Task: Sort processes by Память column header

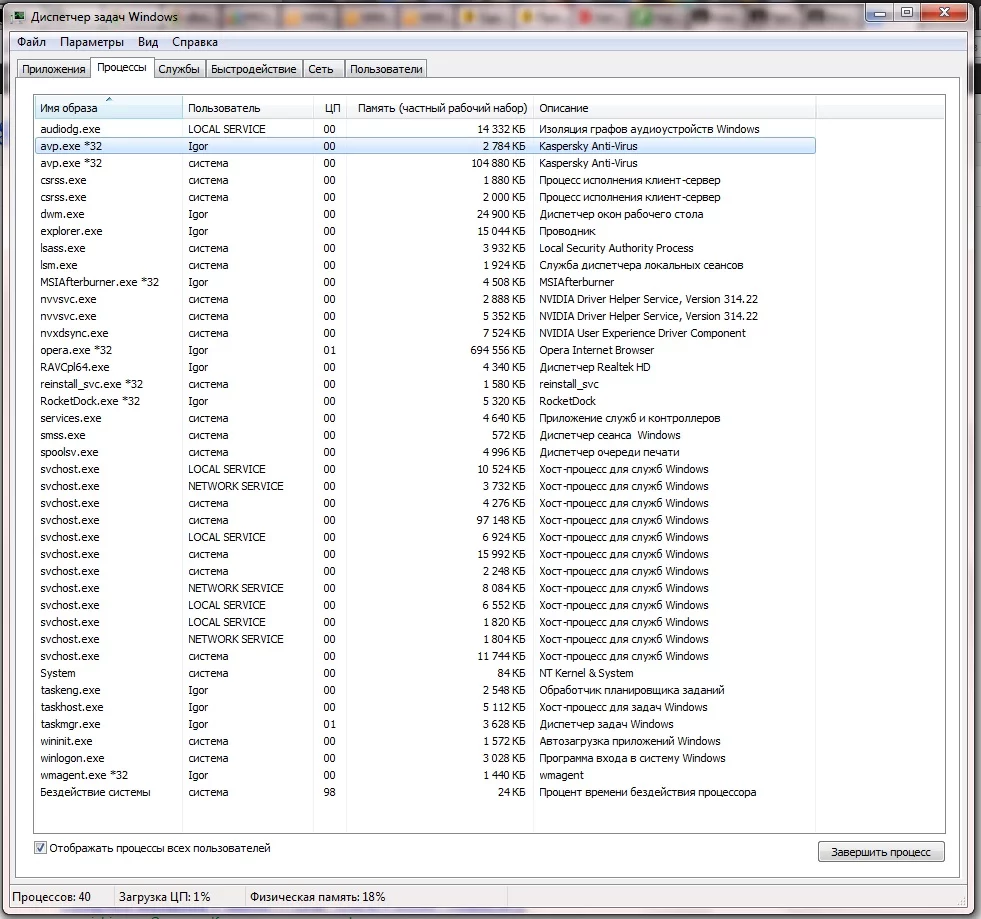Action: [x=440, y=108]
